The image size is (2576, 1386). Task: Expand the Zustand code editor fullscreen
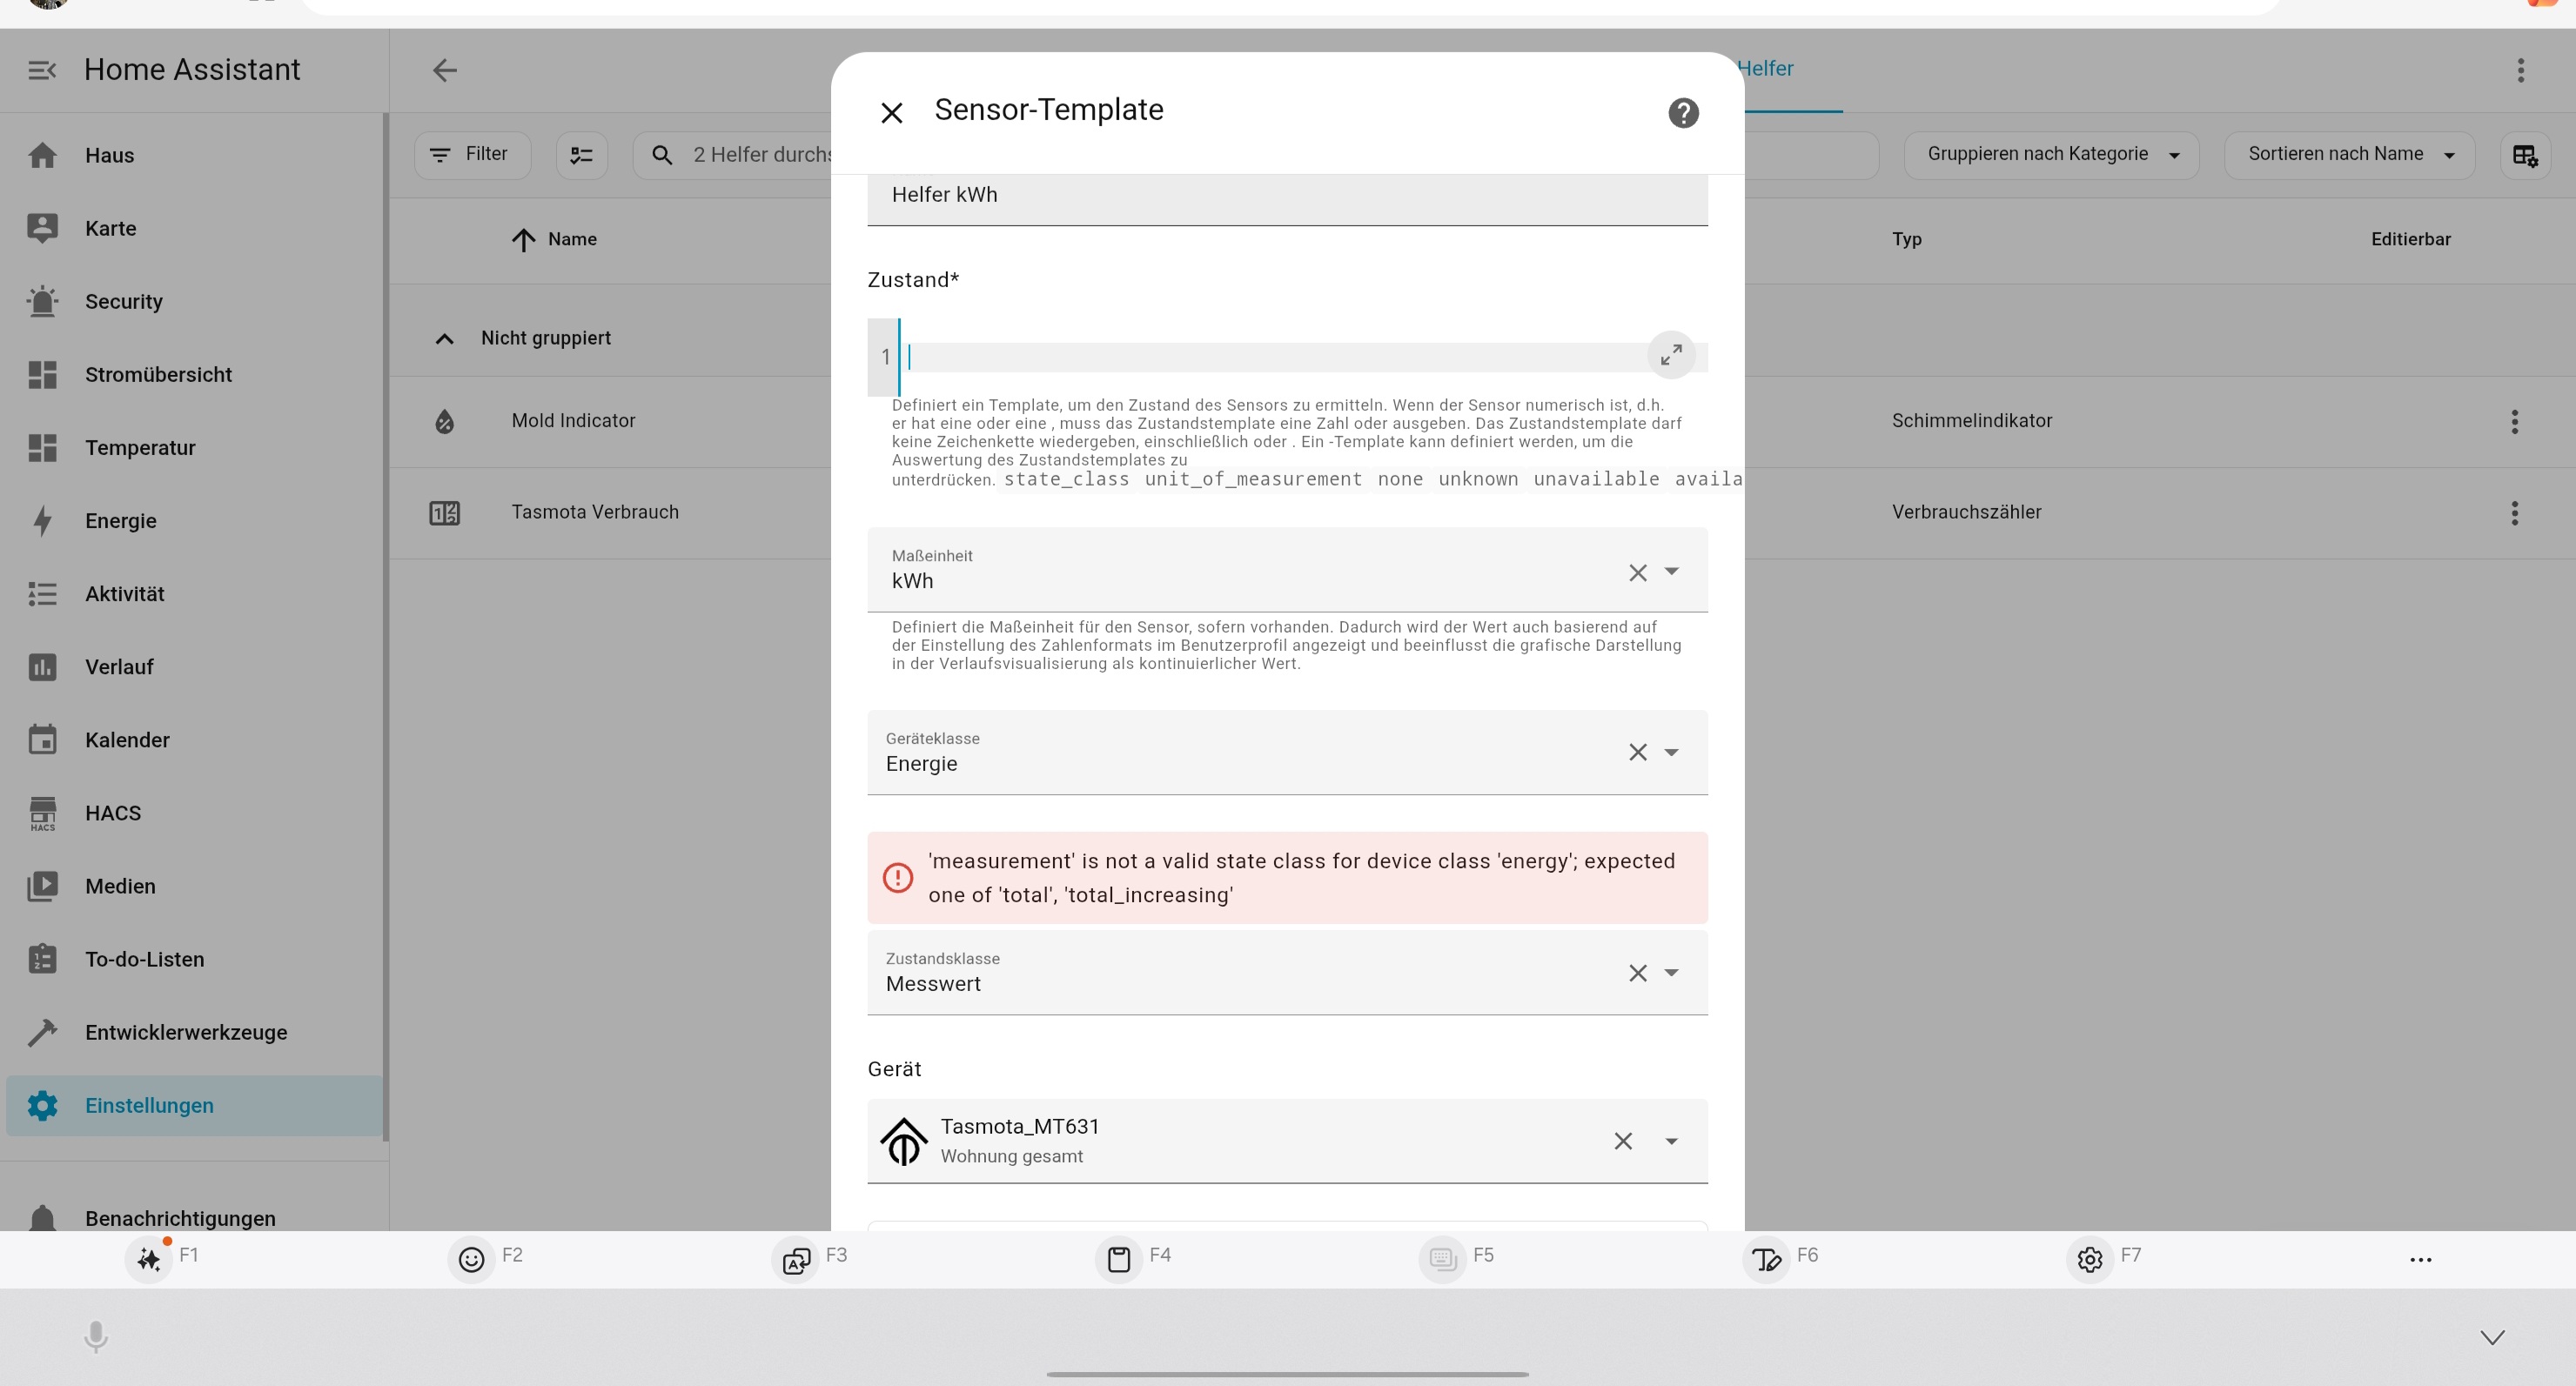pos(1671,355)
